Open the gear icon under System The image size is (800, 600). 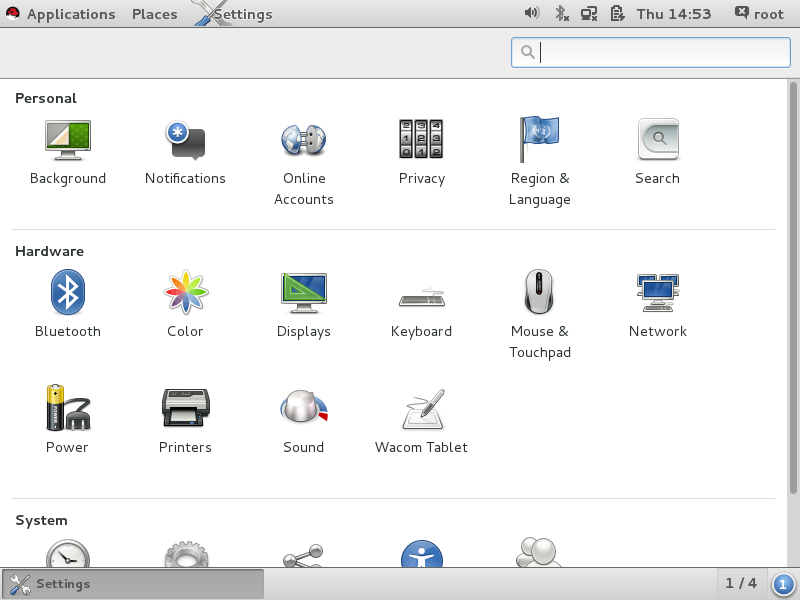[186, 554]
